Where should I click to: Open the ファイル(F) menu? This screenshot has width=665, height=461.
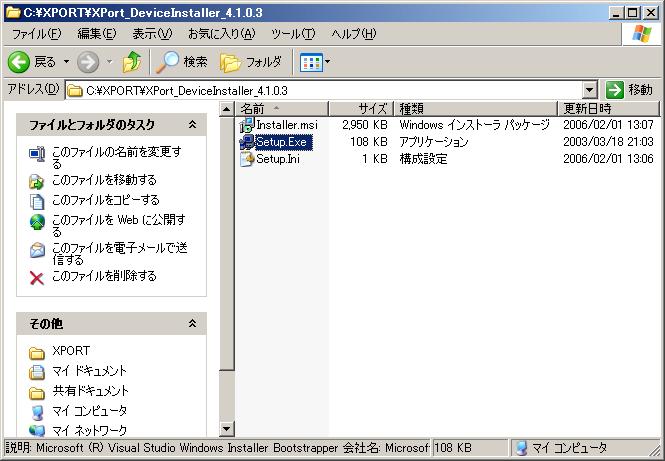tap(36, 34)
